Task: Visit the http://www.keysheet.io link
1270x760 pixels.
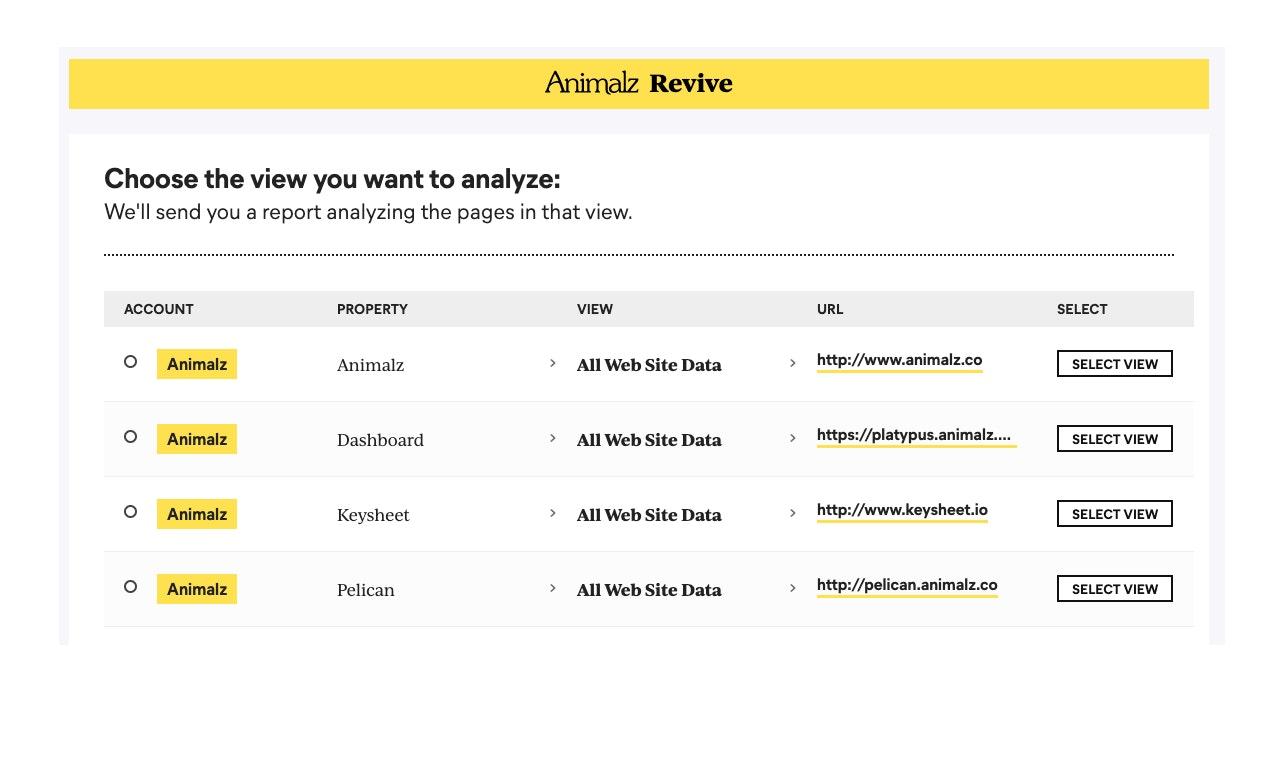Action: [902, 510]
